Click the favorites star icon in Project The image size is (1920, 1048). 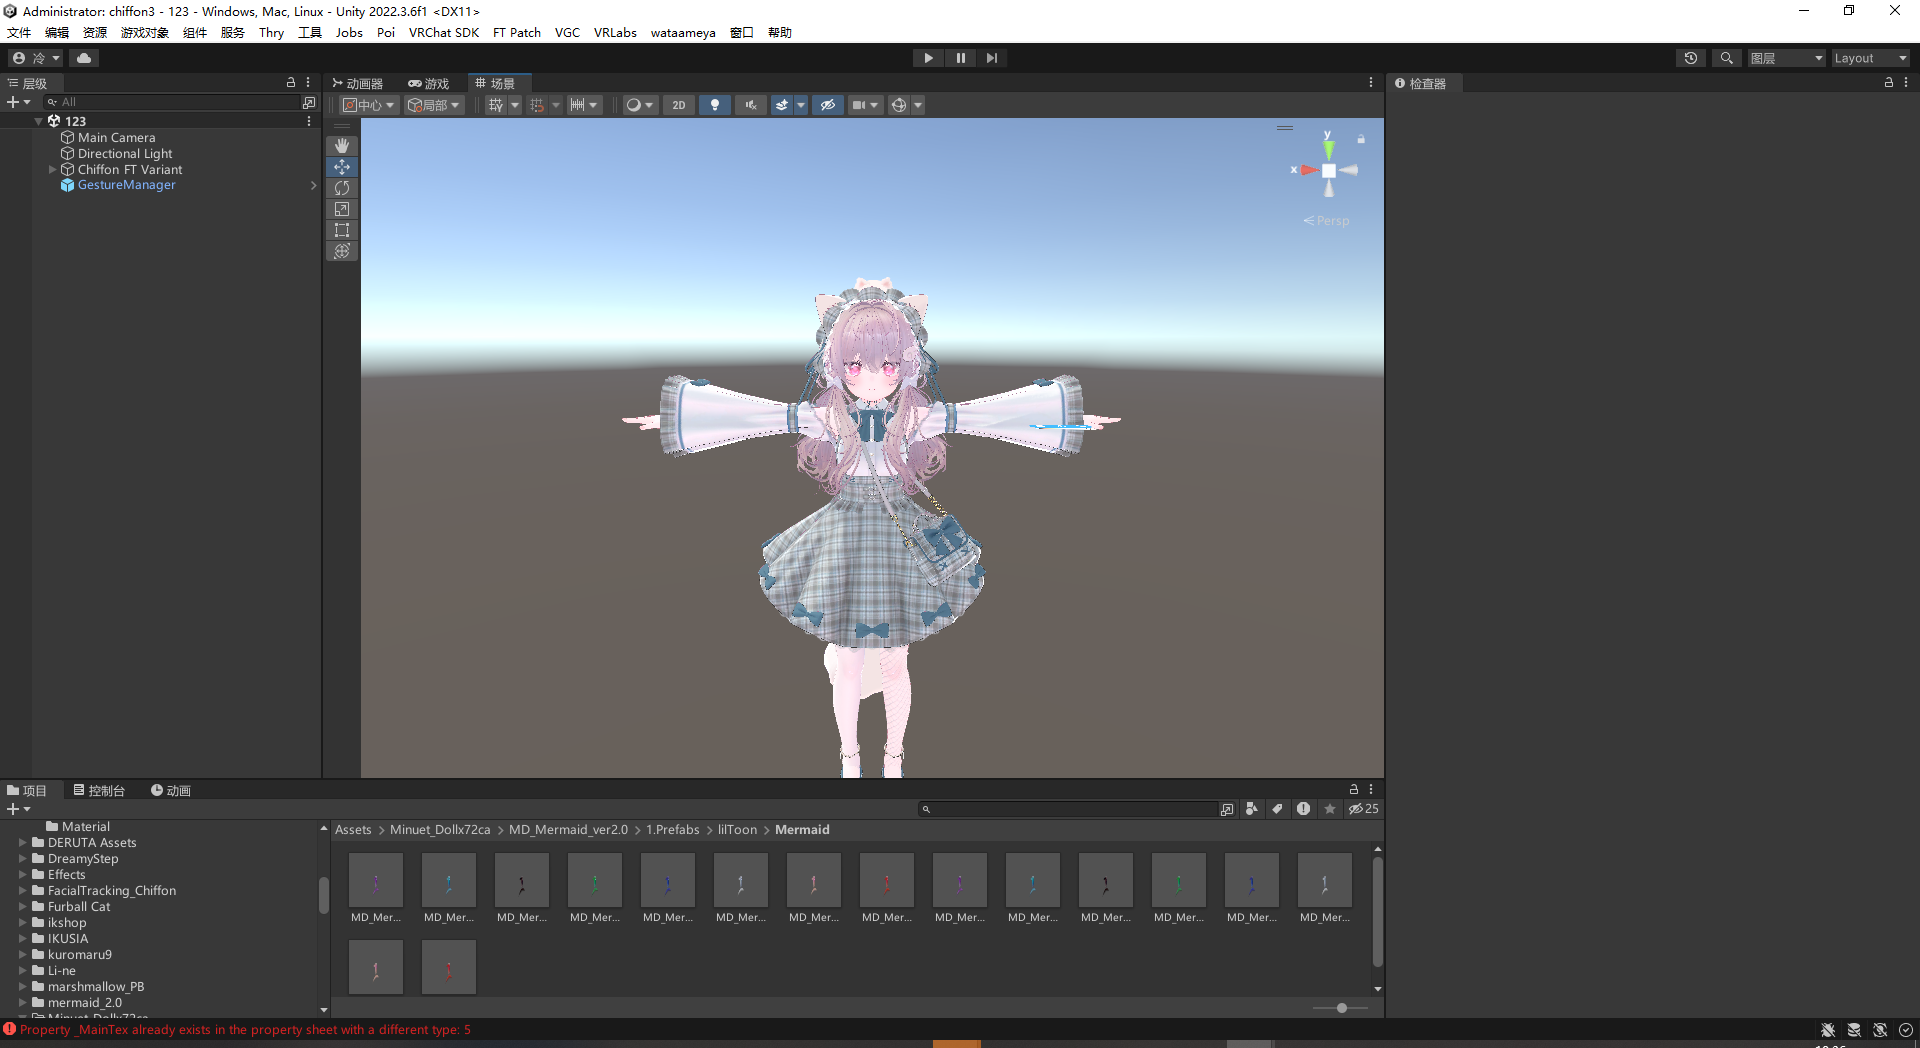1329,809
